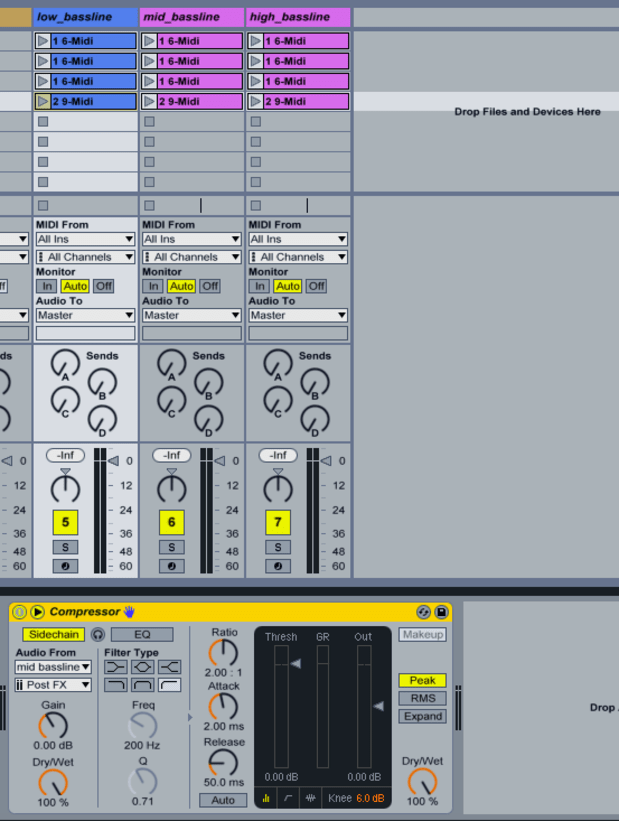
Task: Click the RMS mode button
Action: 422,698
